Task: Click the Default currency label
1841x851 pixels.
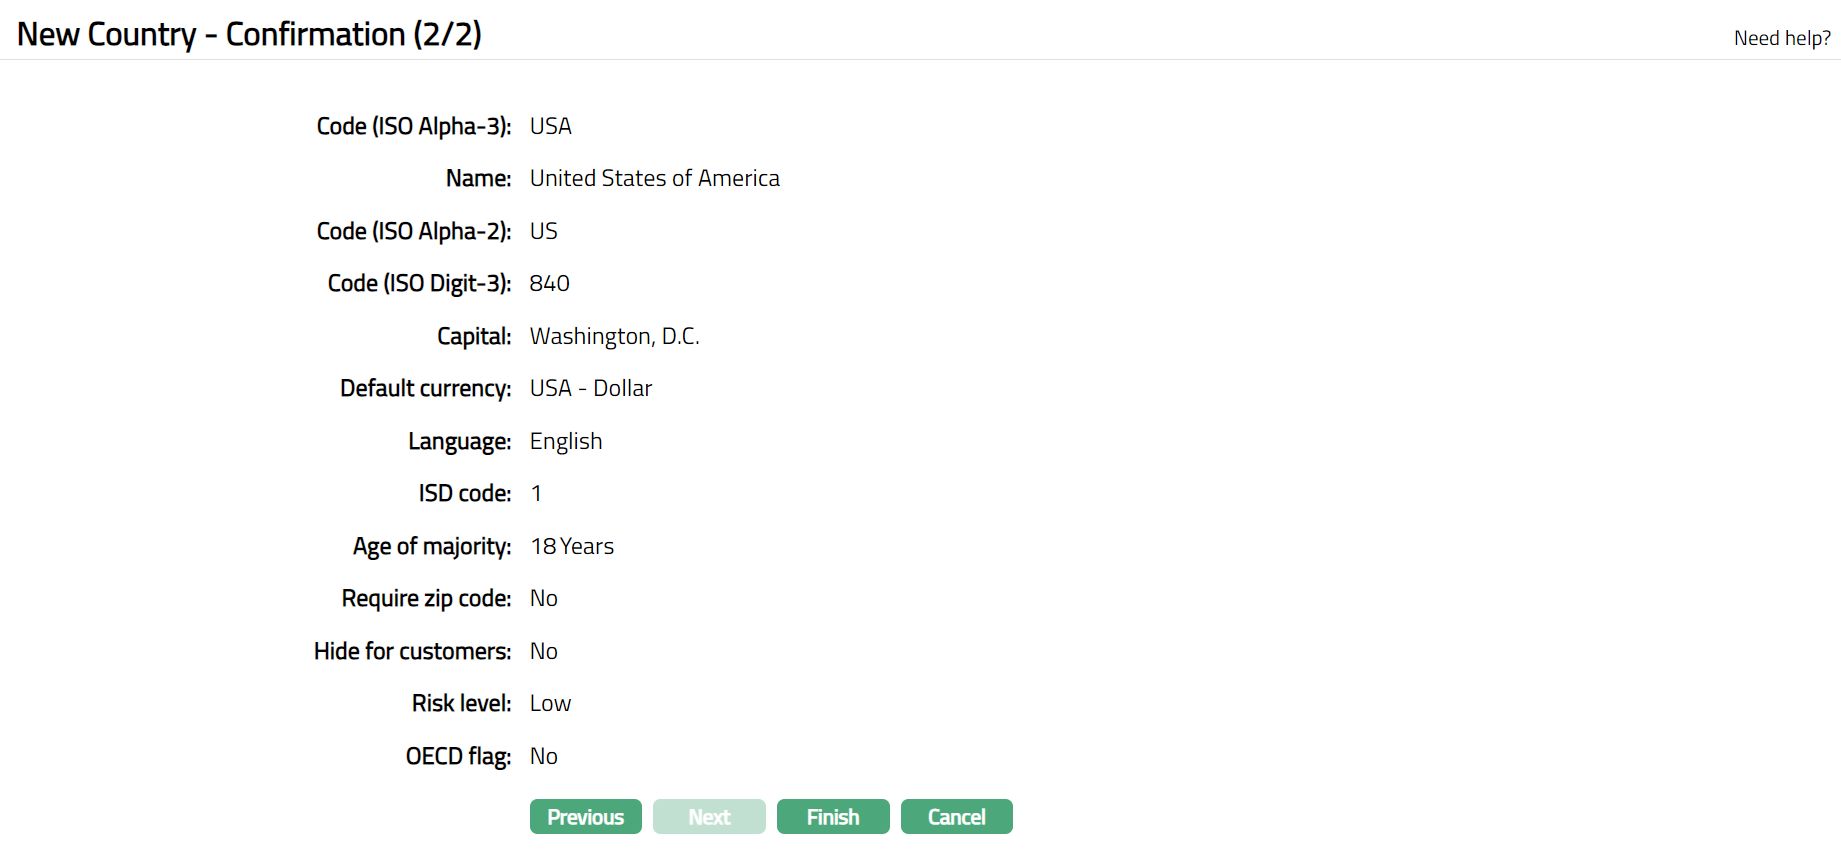Action: [x=425, y=388]
